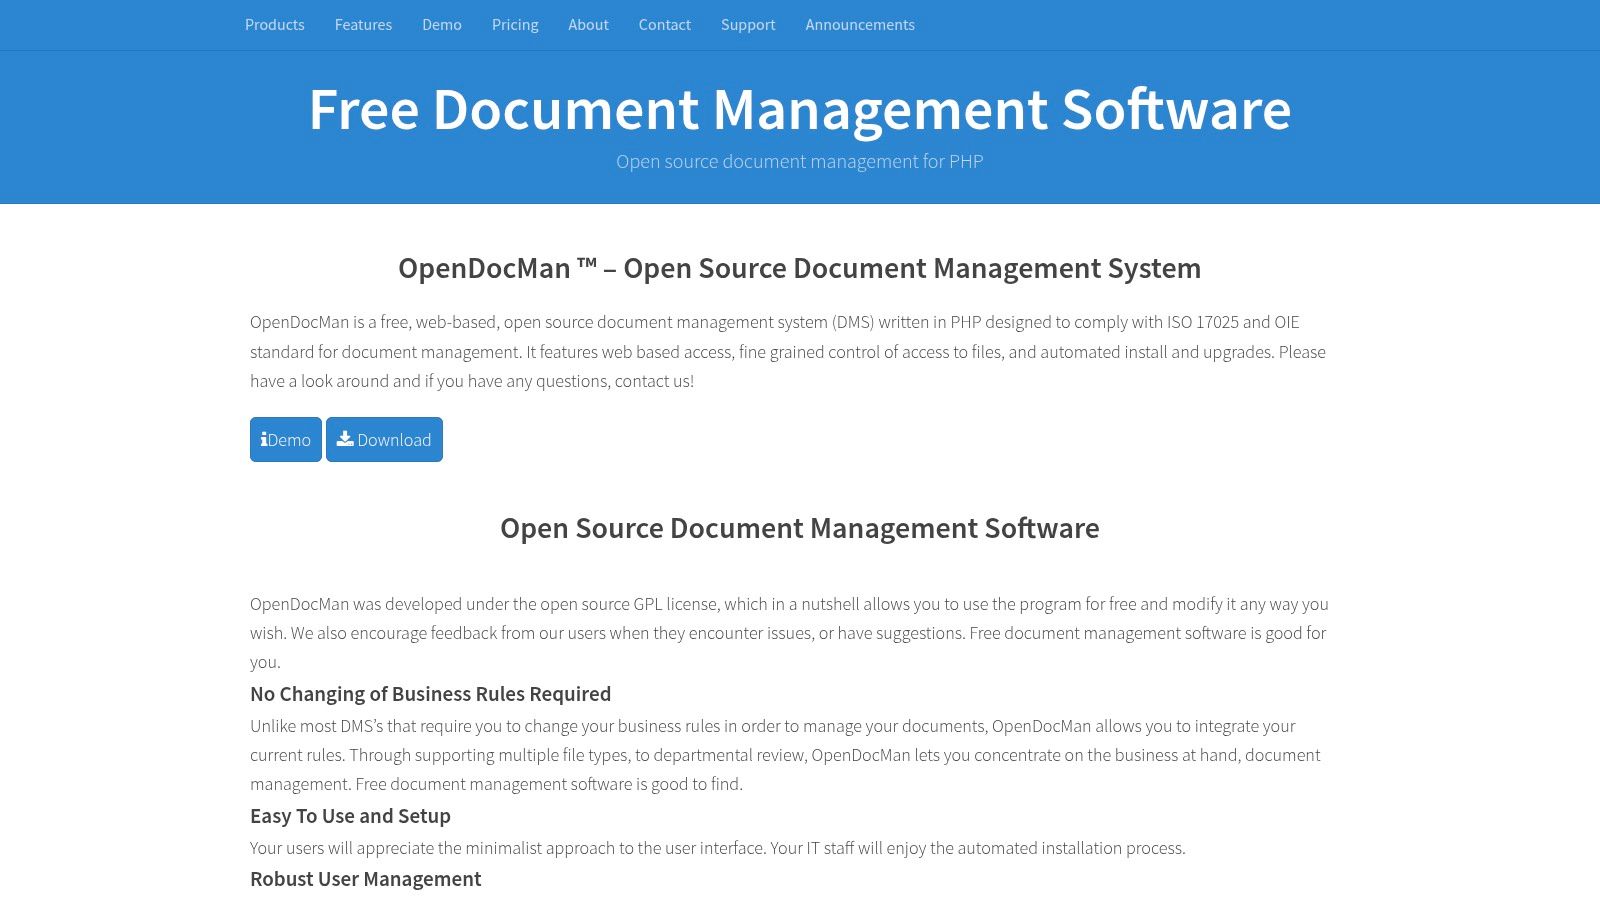Image resolution: width=1600 pixels, height=900 pixels.
Task: Open the Products menu
Action: coord(274,25)
